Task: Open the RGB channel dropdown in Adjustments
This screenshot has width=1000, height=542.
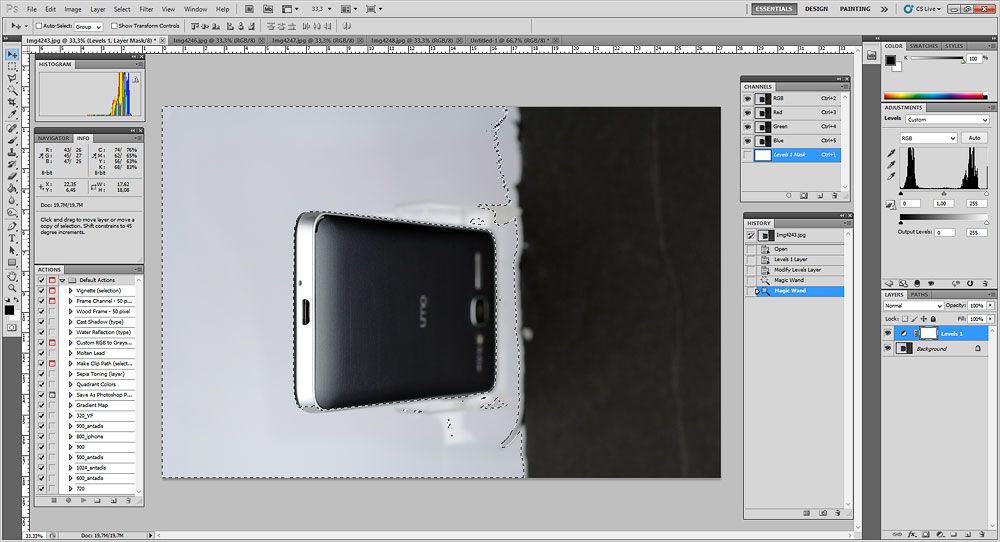Action: 928,138
